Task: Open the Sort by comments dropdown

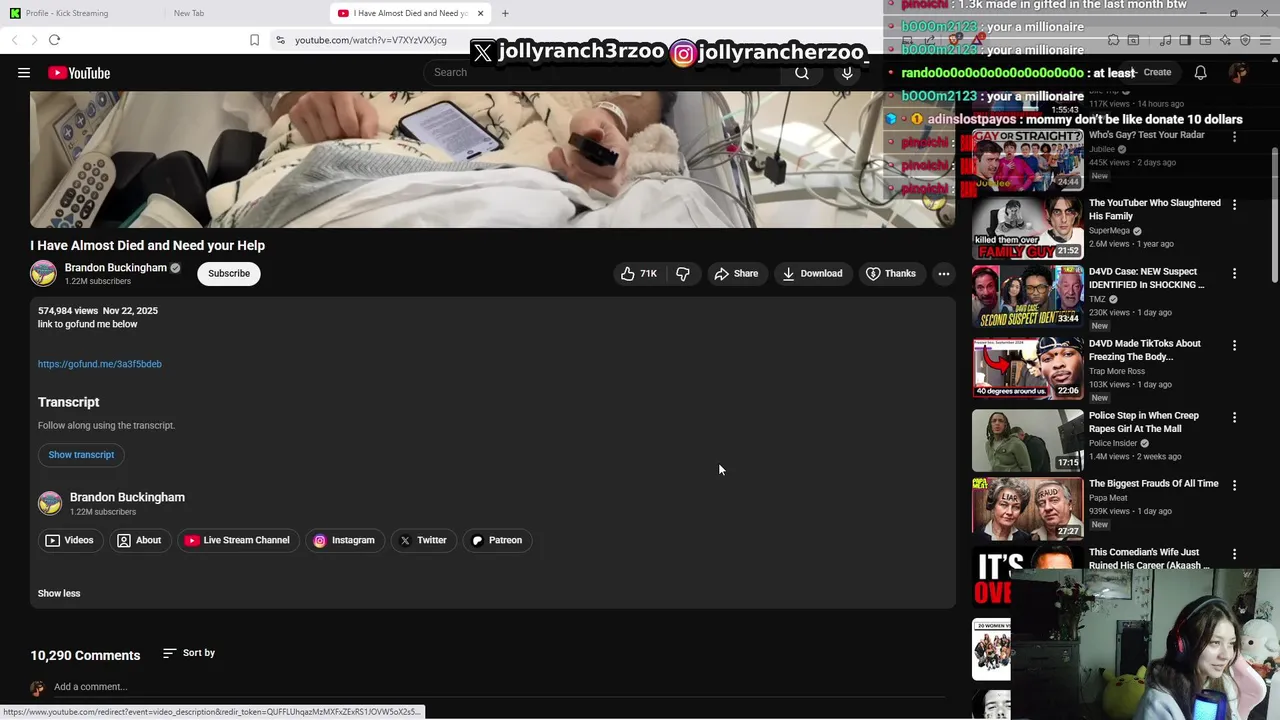Action: coord(189,653)
